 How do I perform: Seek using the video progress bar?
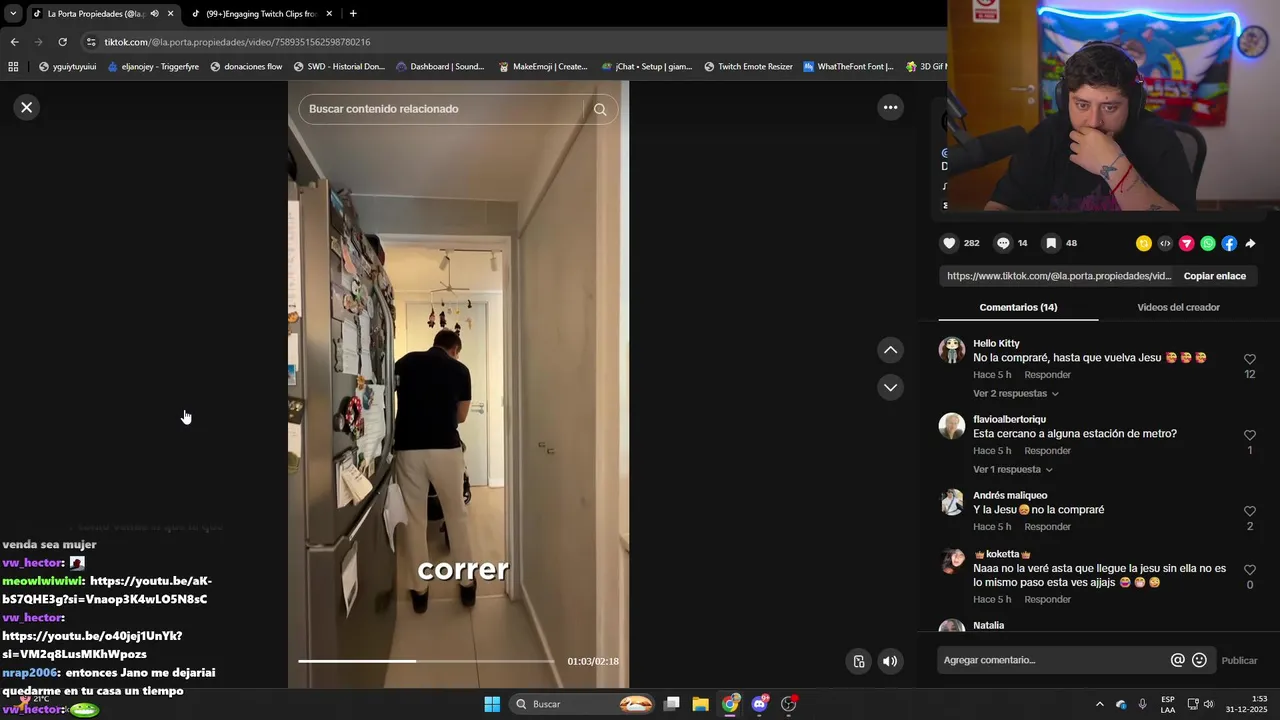pos(426,661)
